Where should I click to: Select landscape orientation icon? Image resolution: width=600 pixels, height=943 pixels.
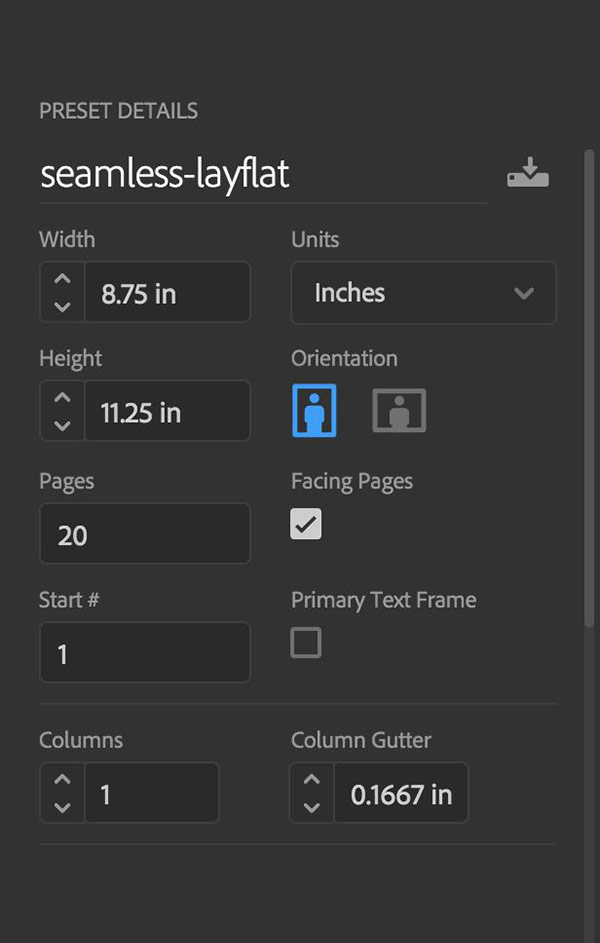pos(399,410)
